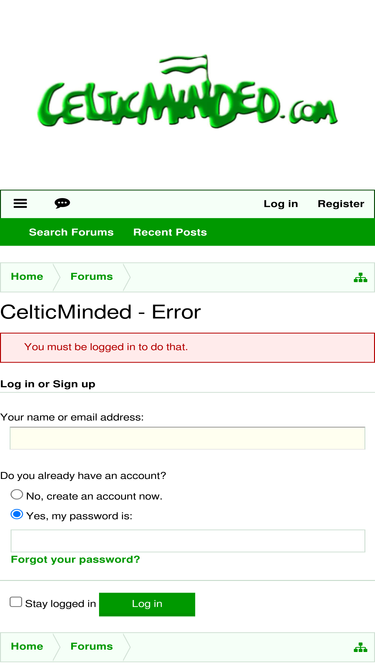375x667 pixels.
Task: Click the CelticMinded.com logo
Action: coord(187,92)
